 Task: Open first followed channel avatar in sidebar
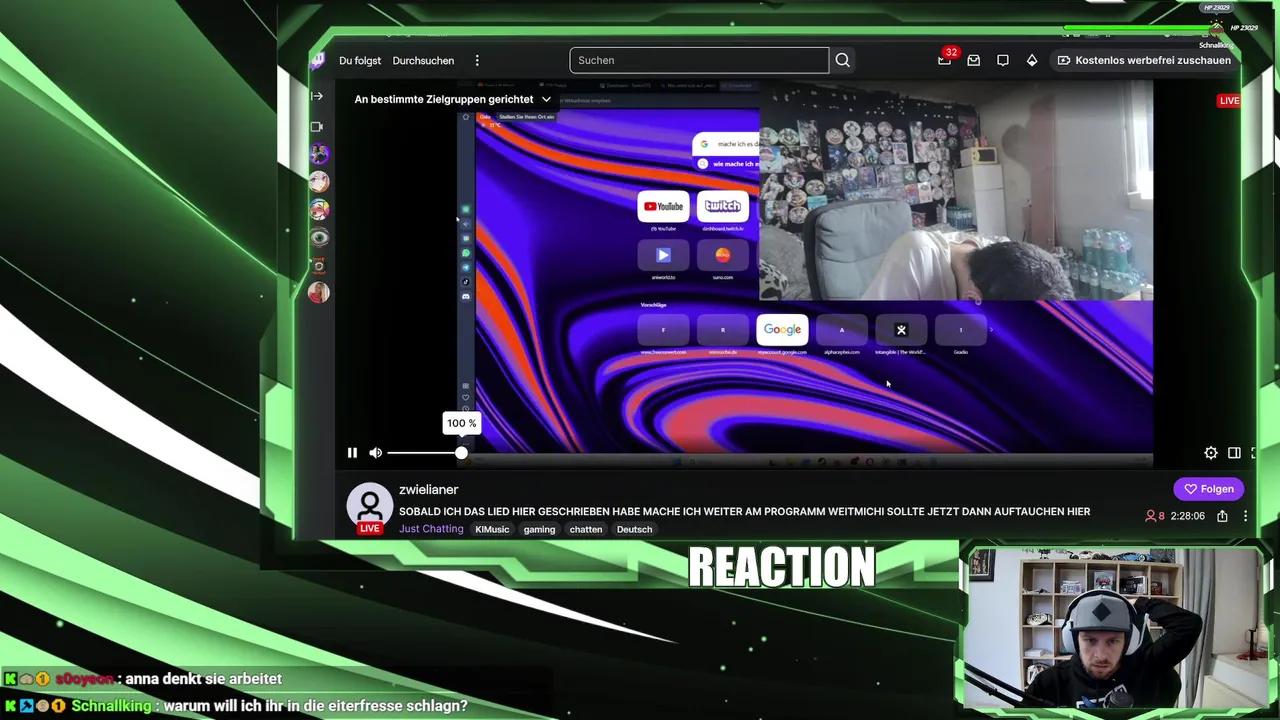coord(319,154)
